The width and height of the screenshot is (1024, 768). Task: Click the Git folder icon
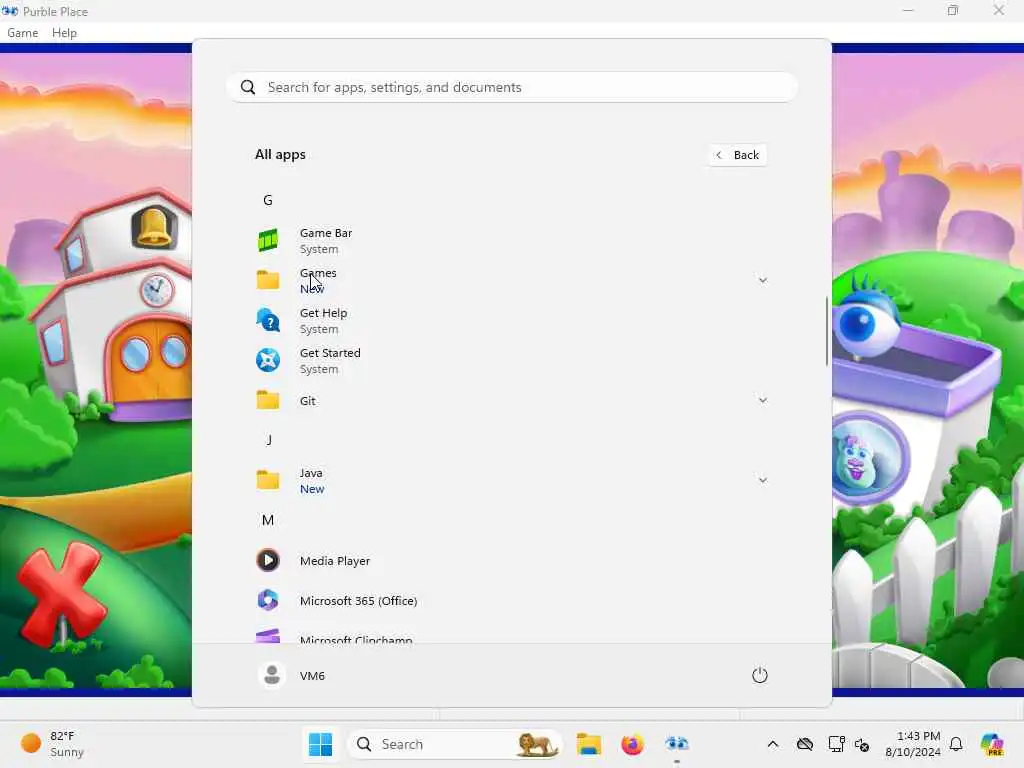coord(268,400)
